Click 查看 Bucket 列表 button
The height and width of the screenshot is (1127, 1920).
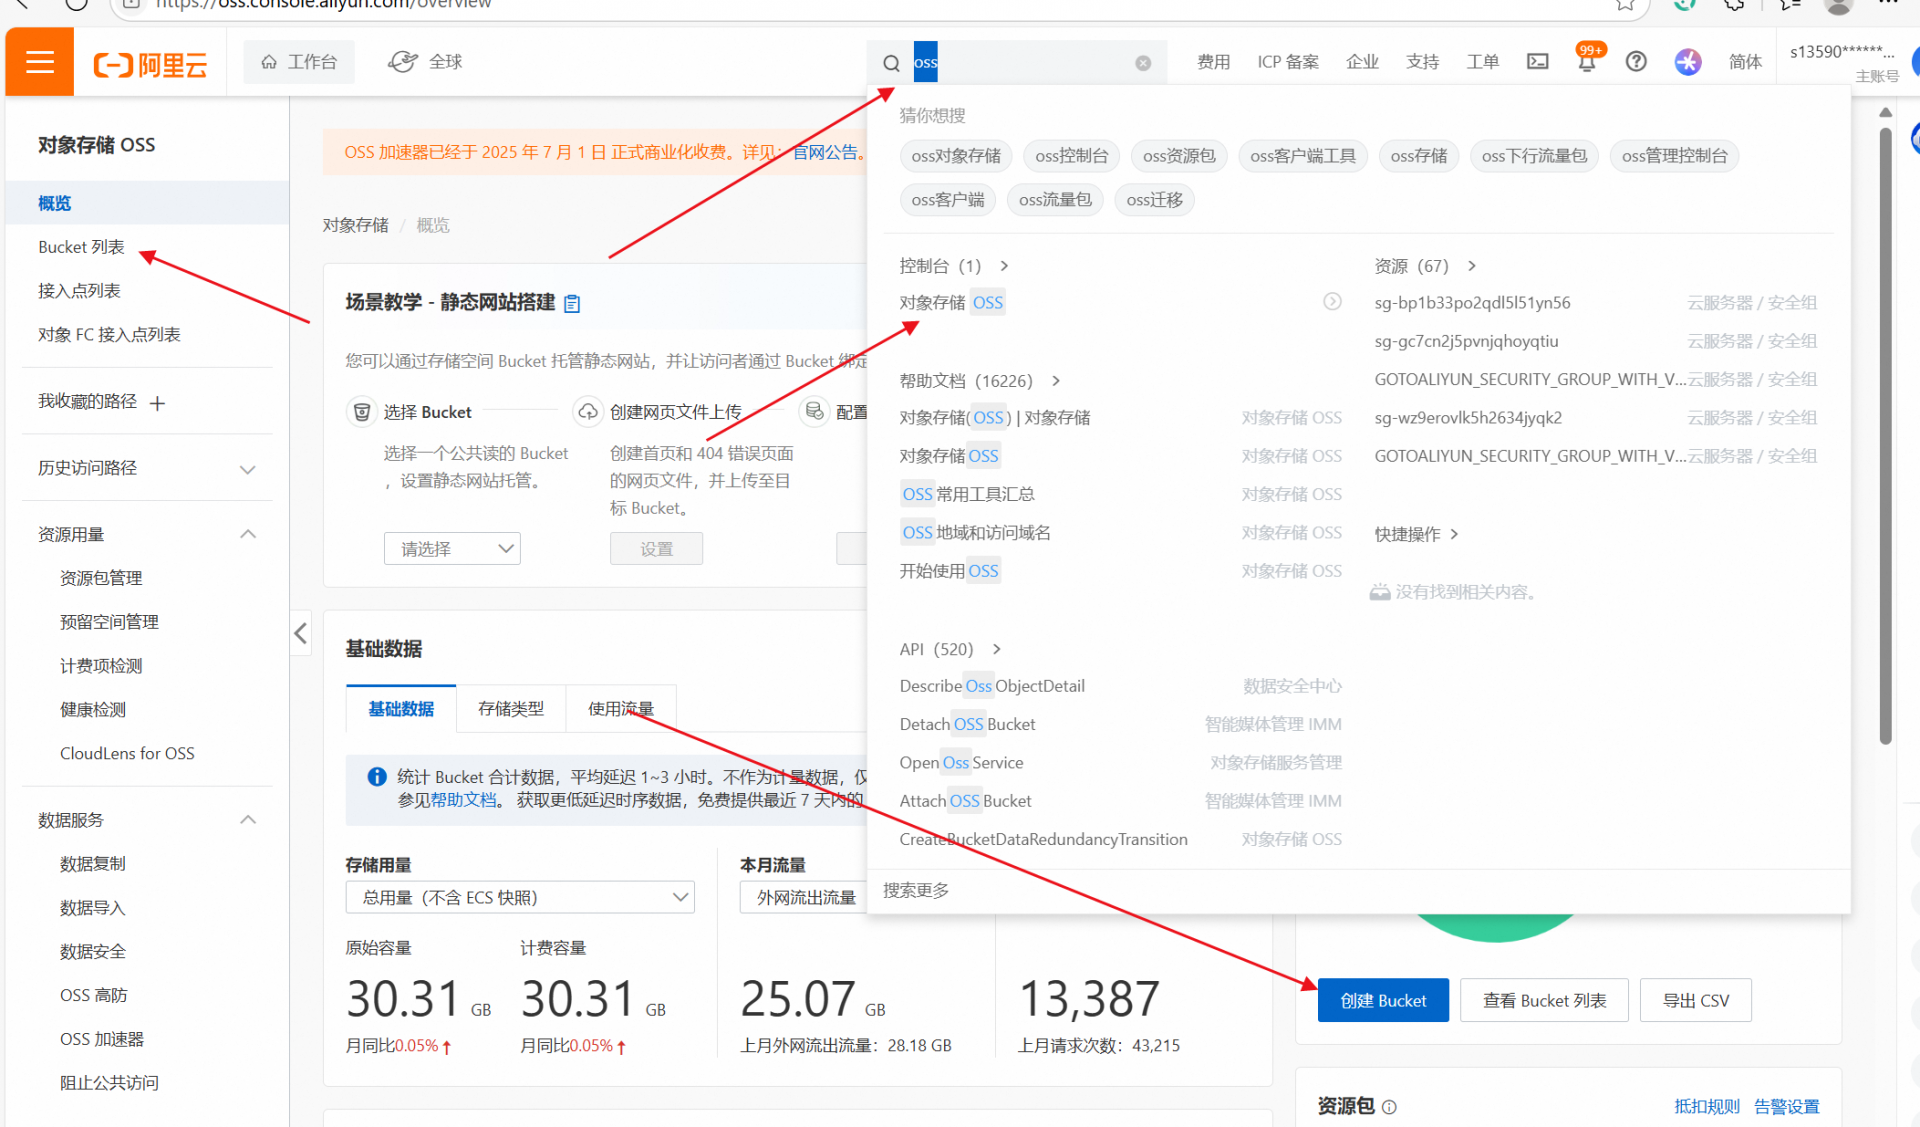tap(1544, 1000)
